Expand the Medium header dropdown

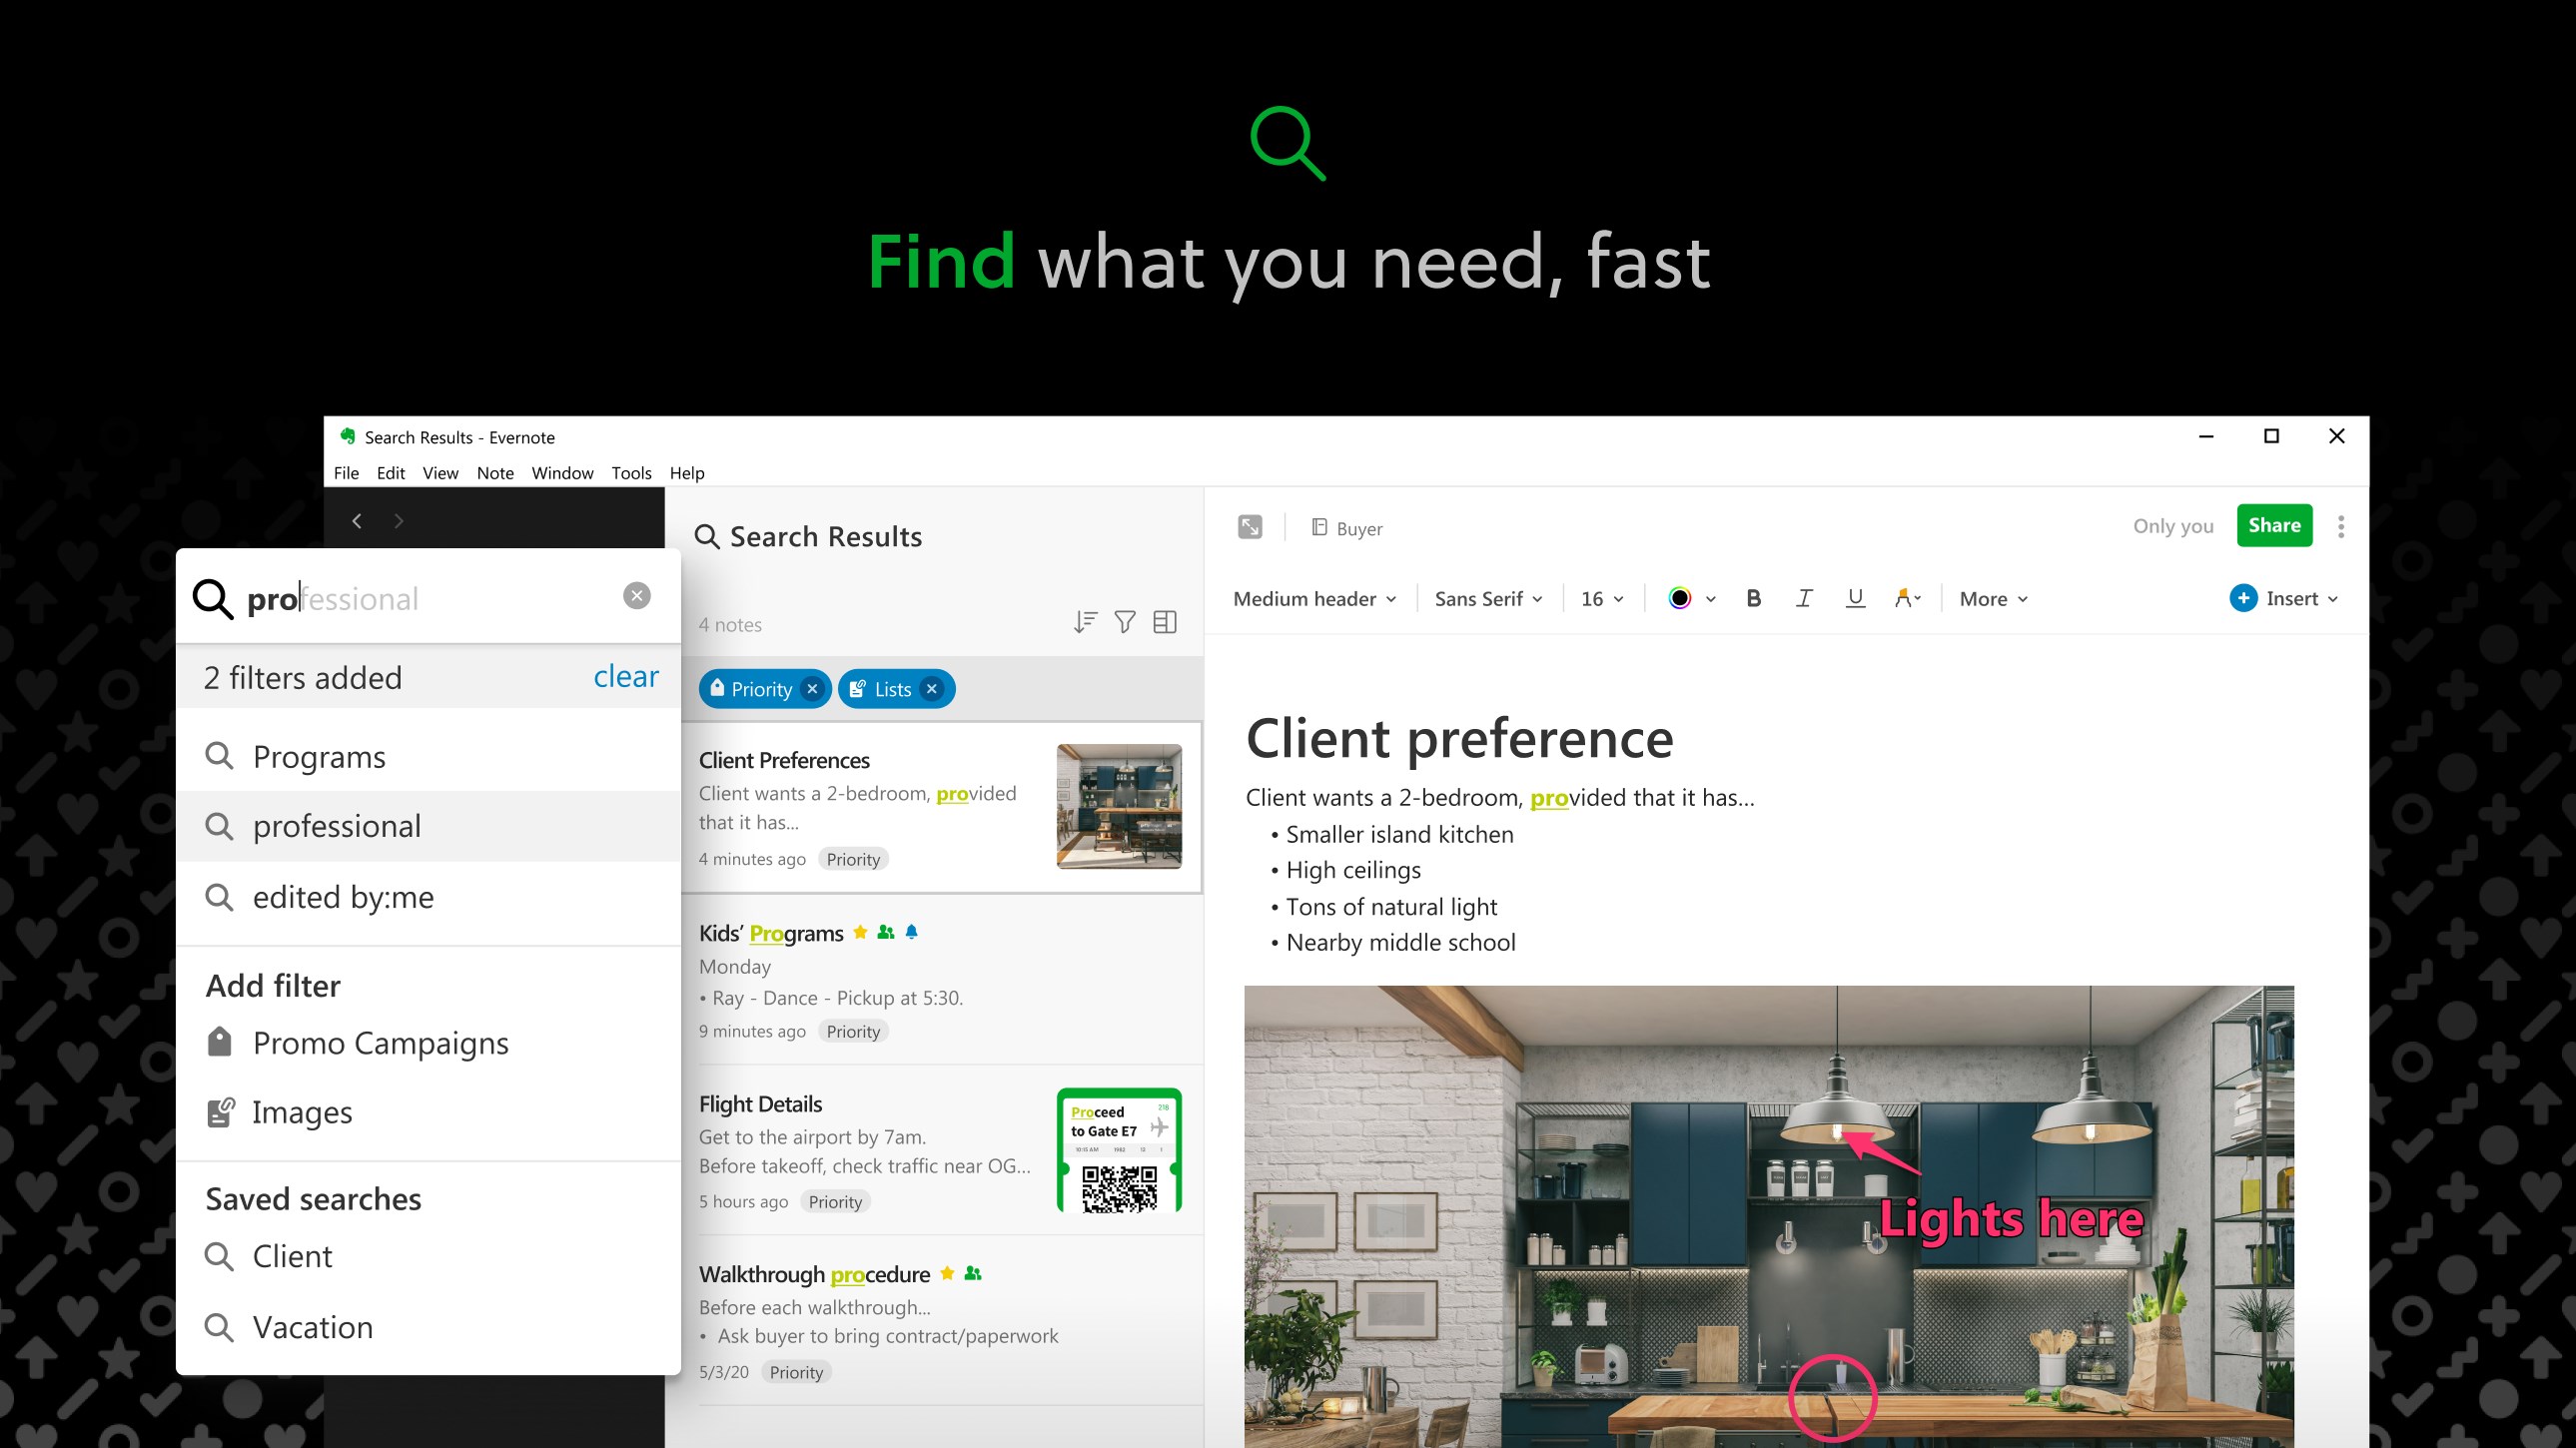(1314, 597)
